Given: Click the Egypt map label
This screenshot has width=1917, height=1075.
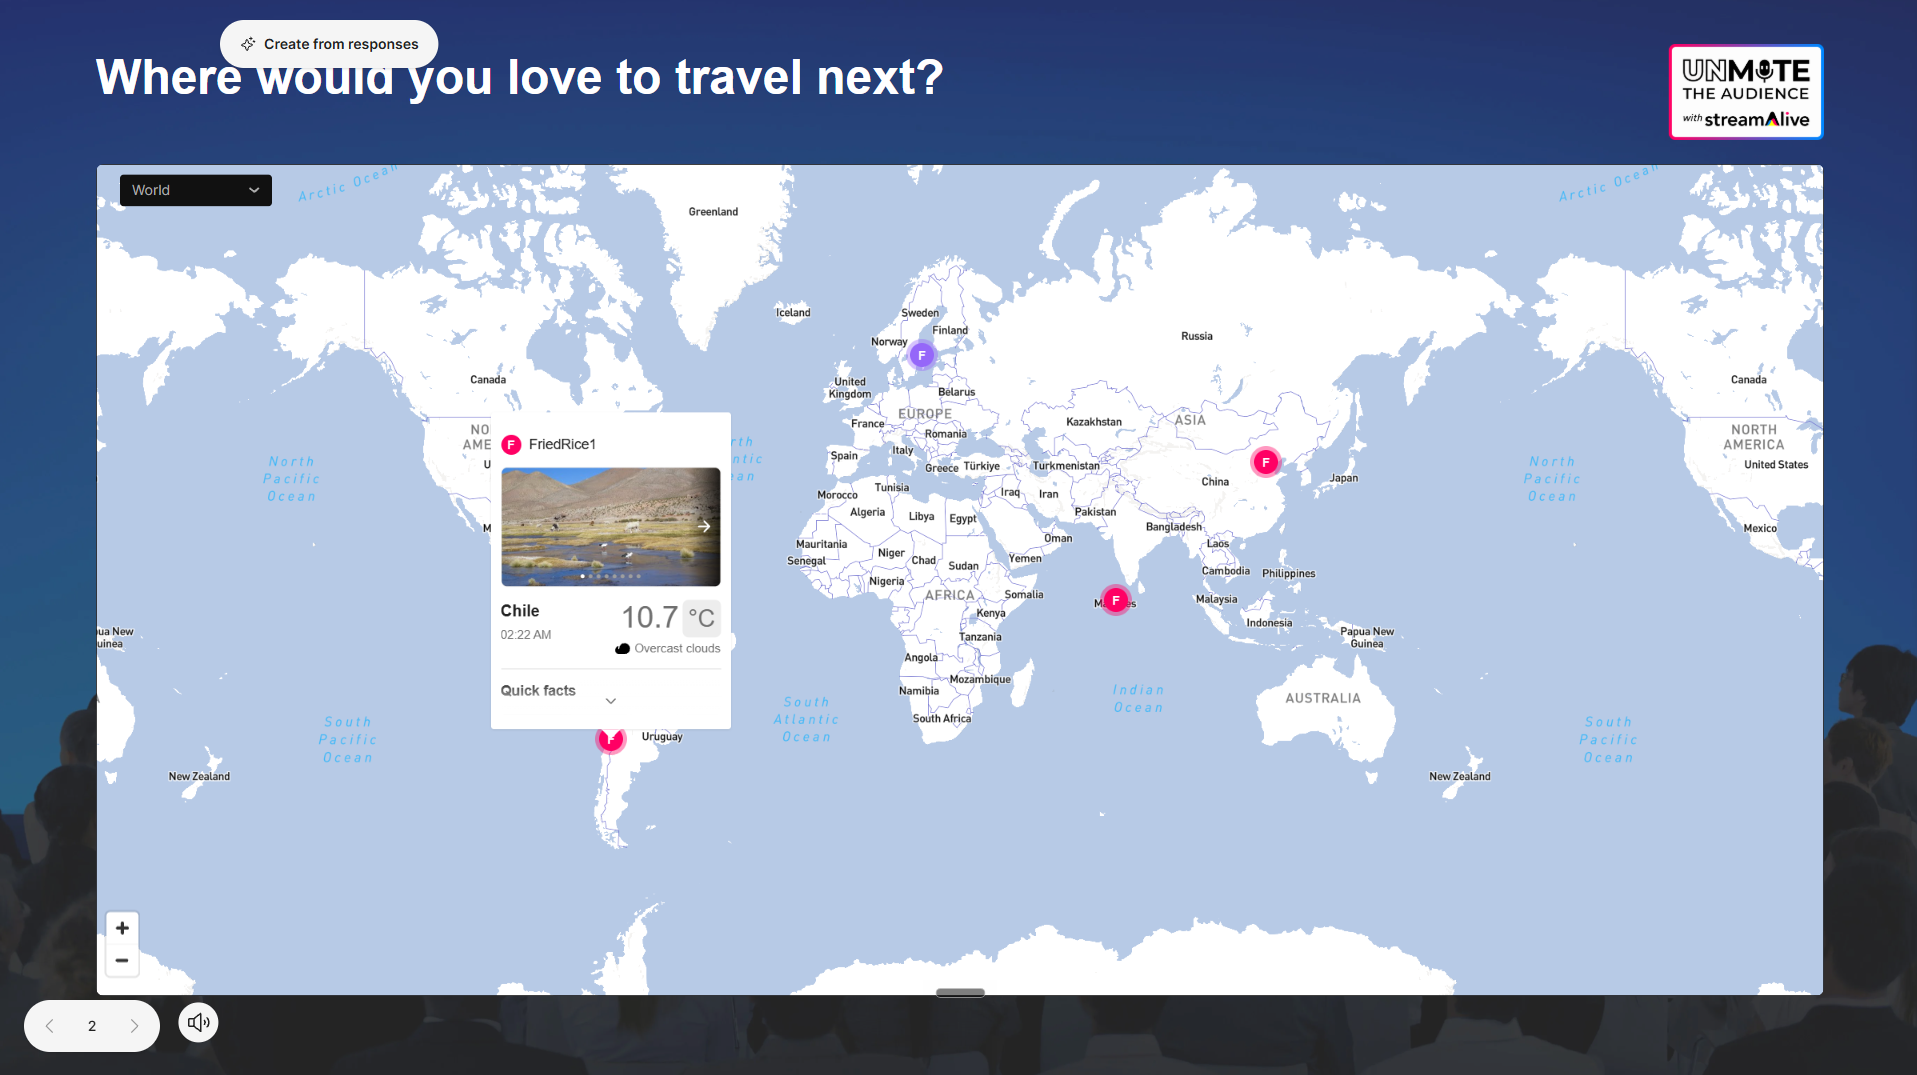Looking at the screenshot, I should pos(963,519).
